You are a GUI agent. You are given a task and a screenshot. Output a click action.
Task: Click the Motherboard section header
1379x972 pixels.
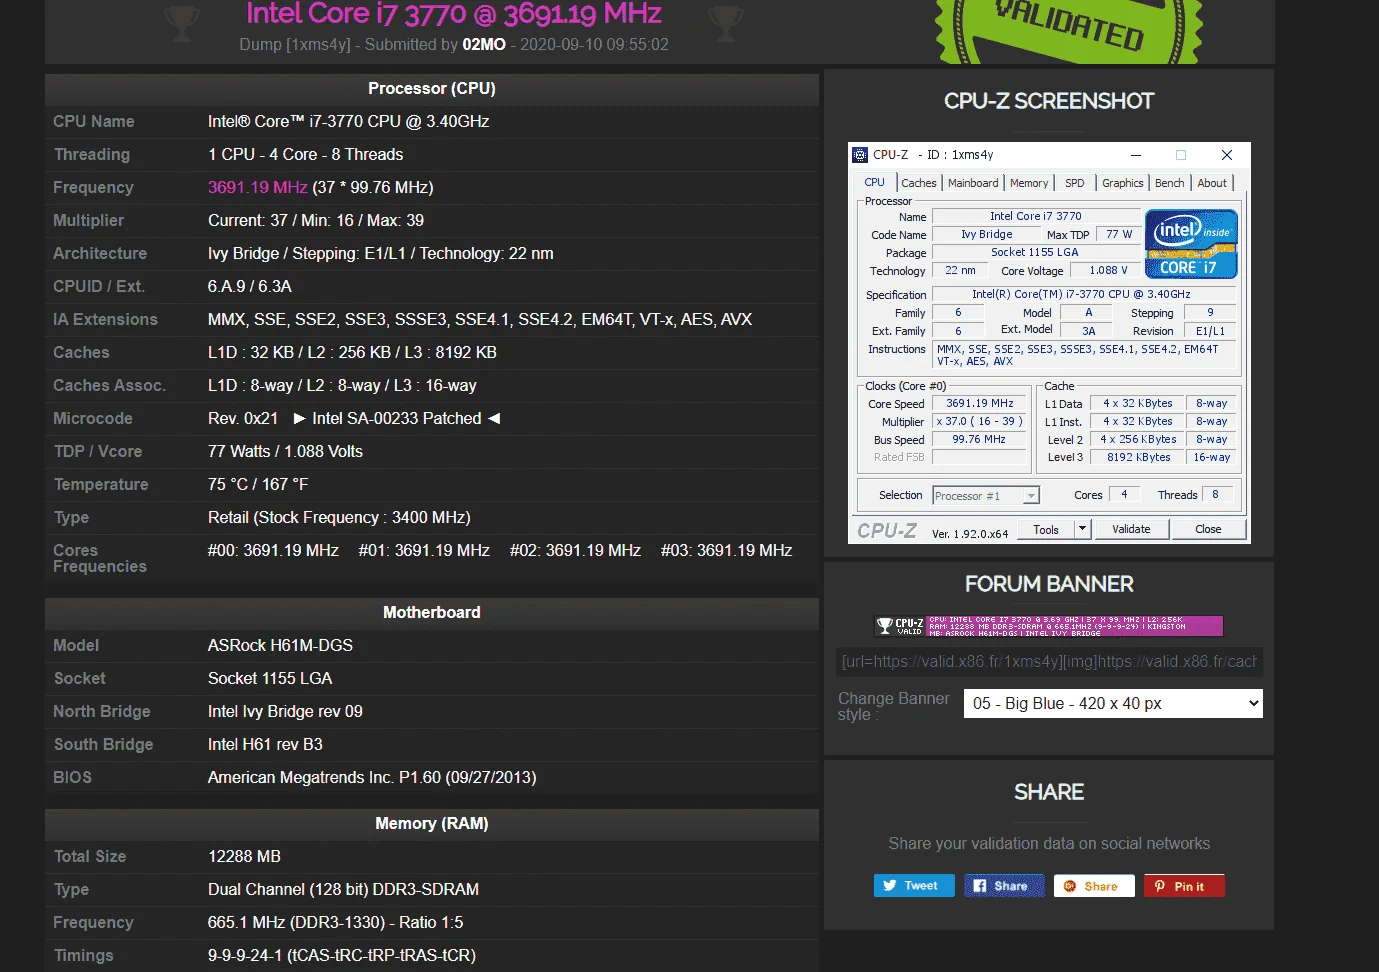coord(432,612)
